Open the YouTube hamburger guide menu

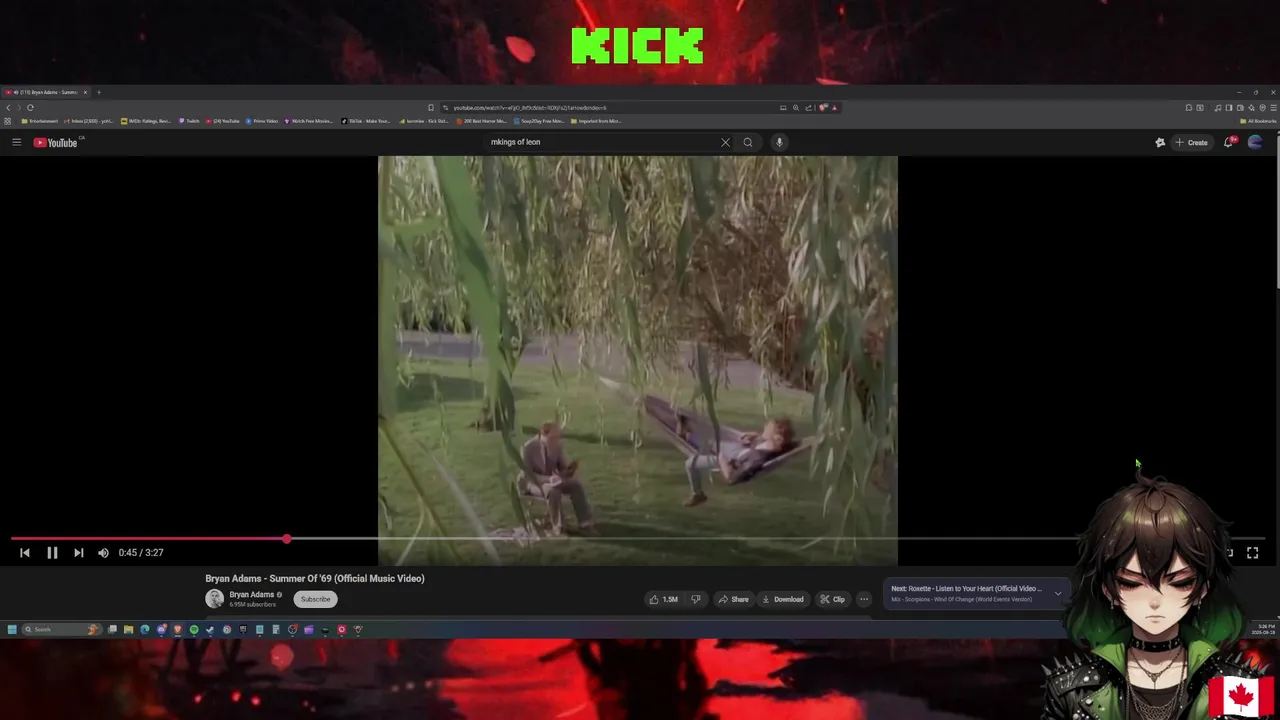(16, 142)
